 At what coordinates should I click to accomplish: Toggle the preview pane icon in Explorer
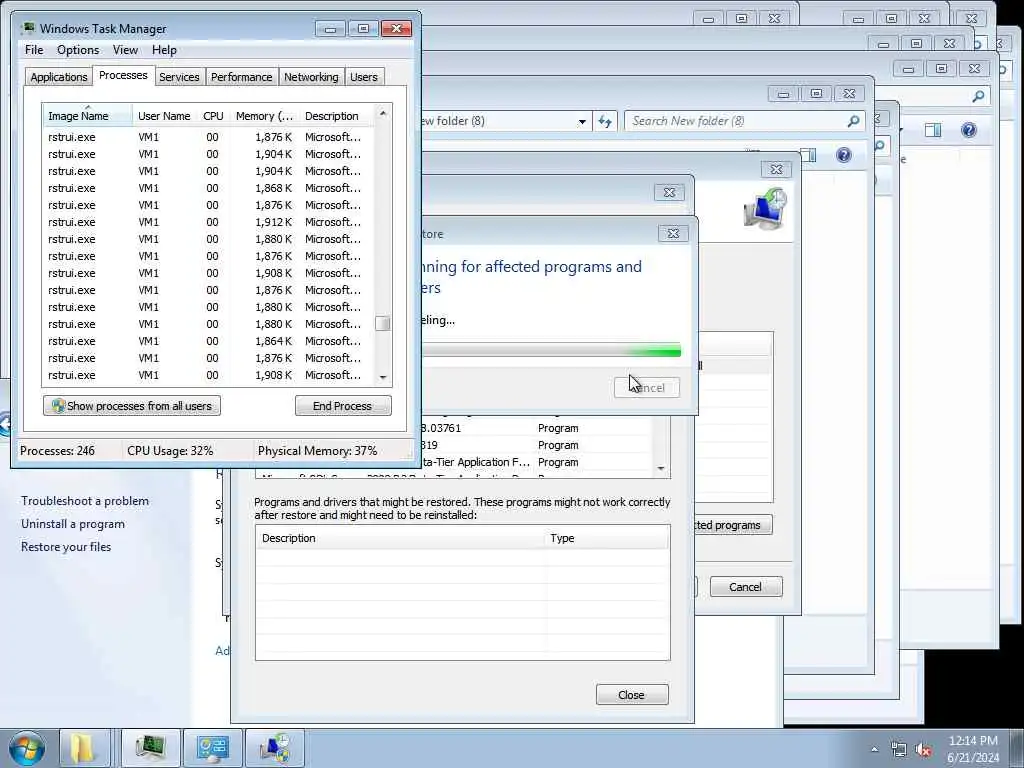[x=808, y=155]
